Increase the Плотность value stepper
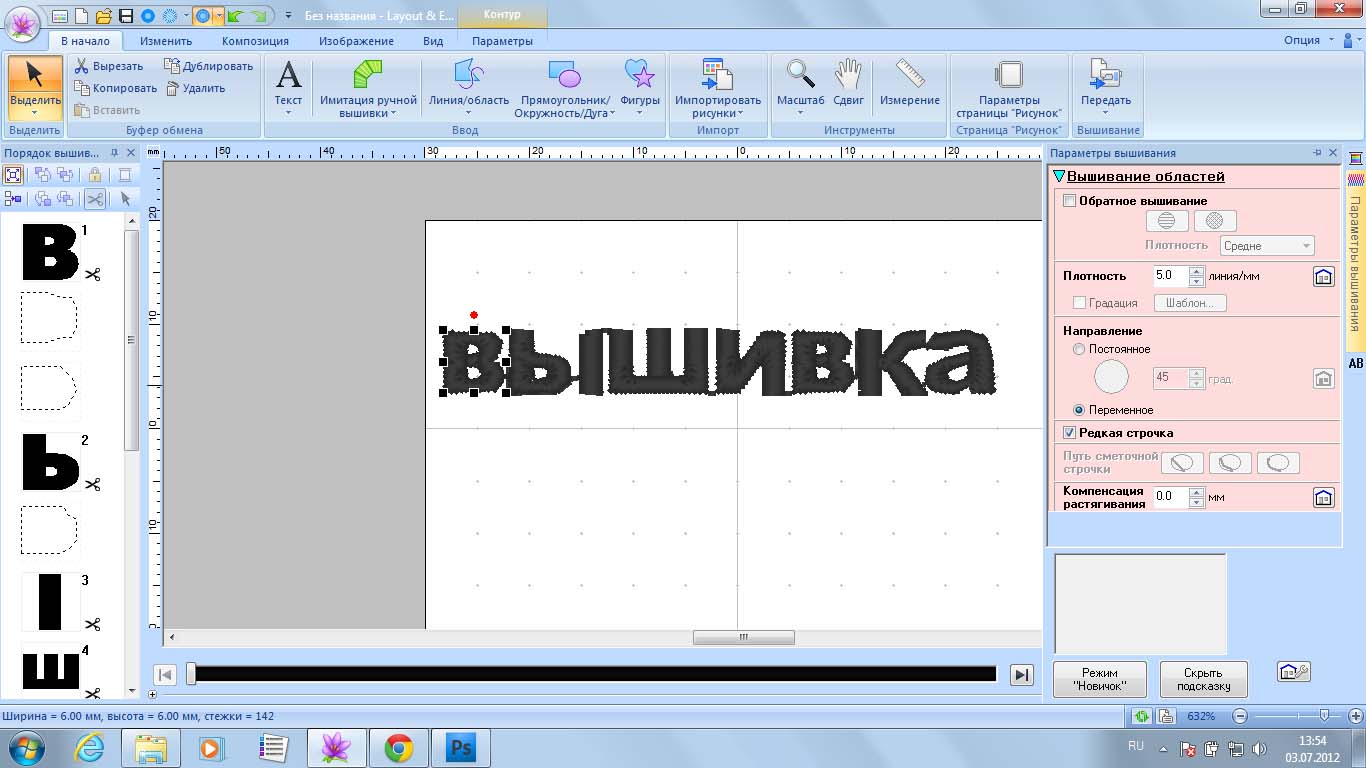 click(1196, 271)
